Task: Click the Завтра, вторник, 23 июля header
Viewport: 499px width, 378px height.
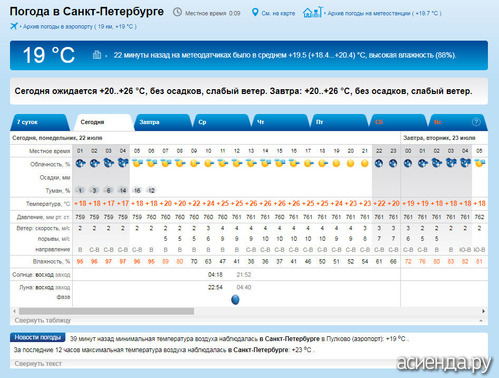Action: [439, 138]
